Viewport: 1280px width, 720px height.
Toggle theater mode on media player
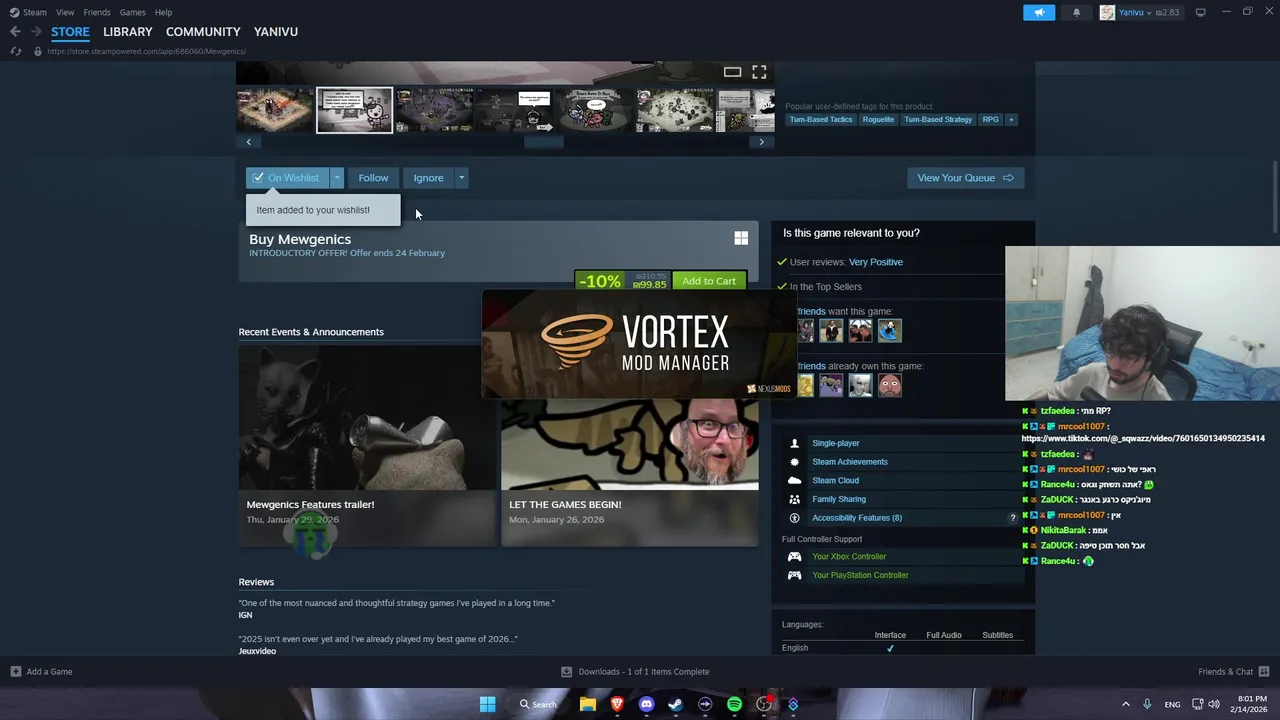pos(732,72)
